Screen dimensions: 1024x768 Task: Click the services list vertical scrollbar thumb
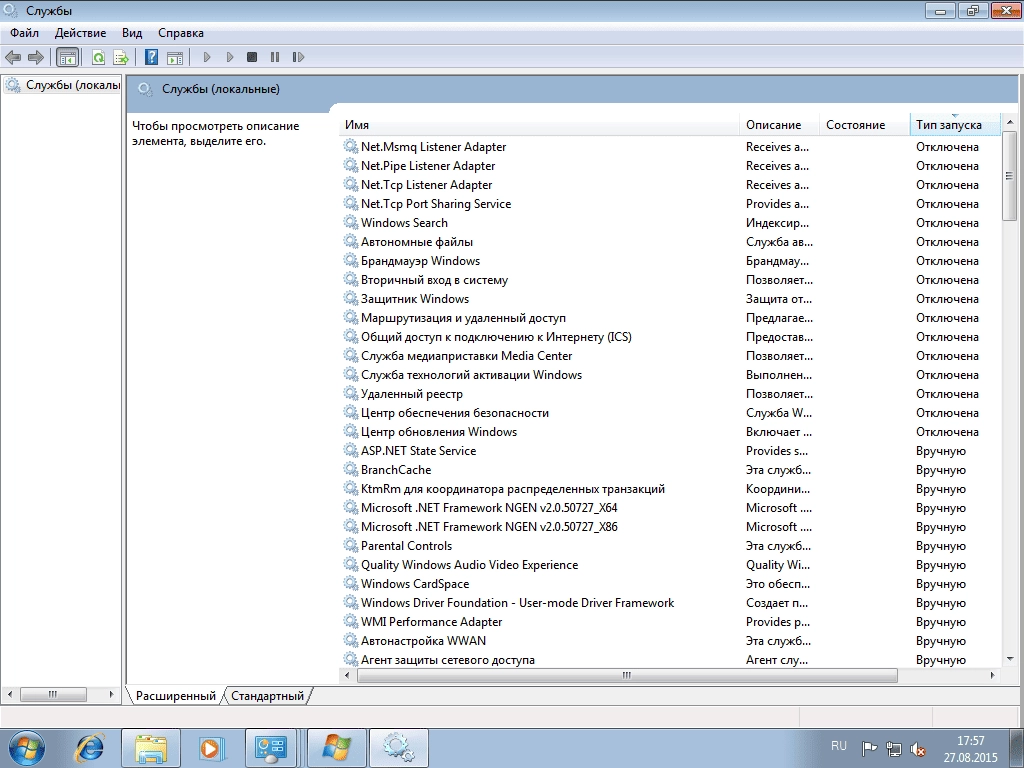pos(1010,175)
